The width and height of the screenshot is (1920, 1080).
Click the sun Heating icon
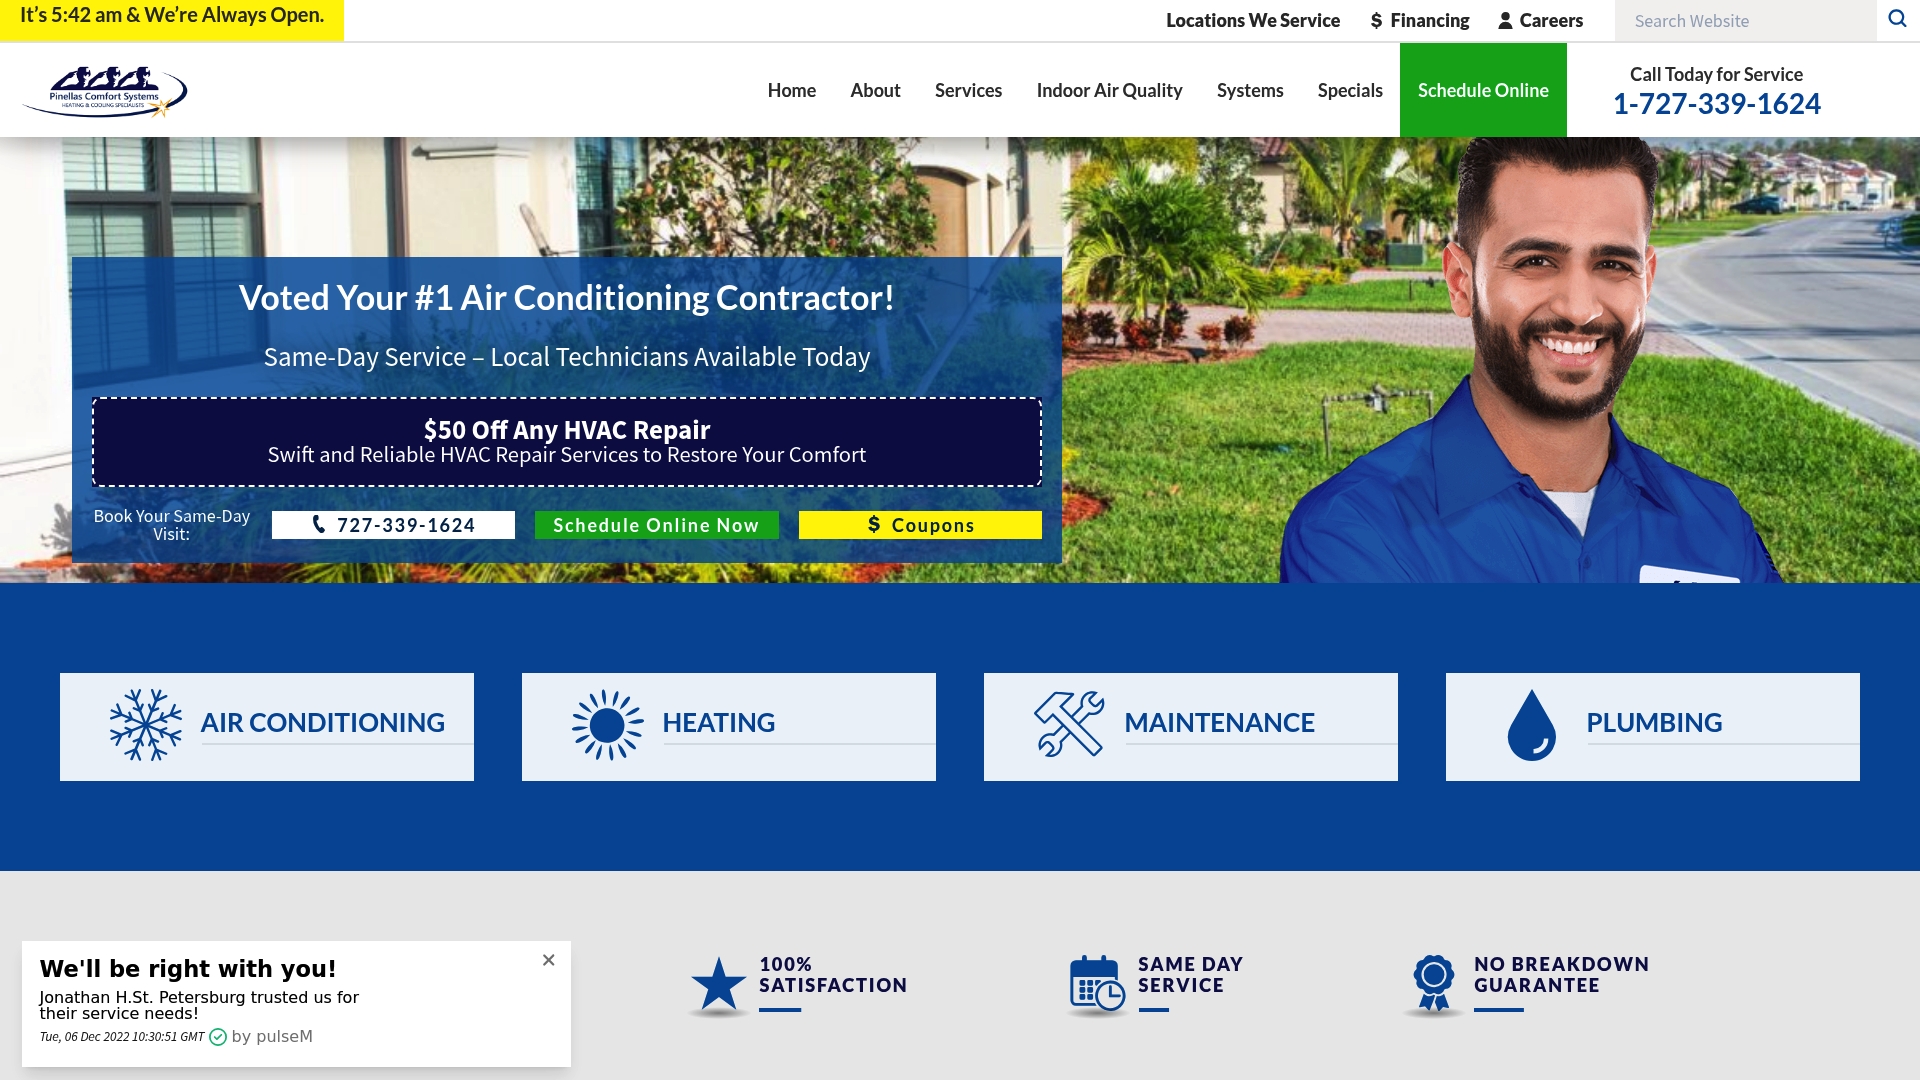click(x=606, y=723)
